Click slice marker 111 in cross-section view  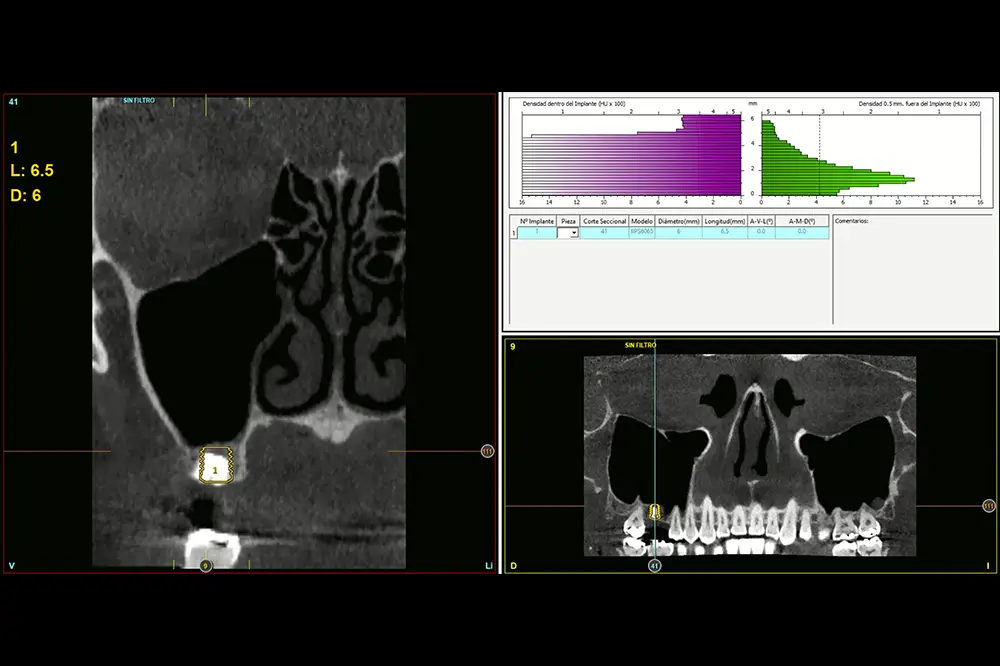click(487, 451)
